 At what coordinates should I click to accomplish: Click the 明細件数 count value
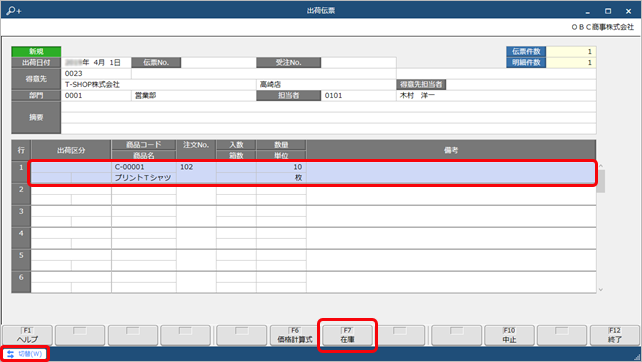(571, 63)
